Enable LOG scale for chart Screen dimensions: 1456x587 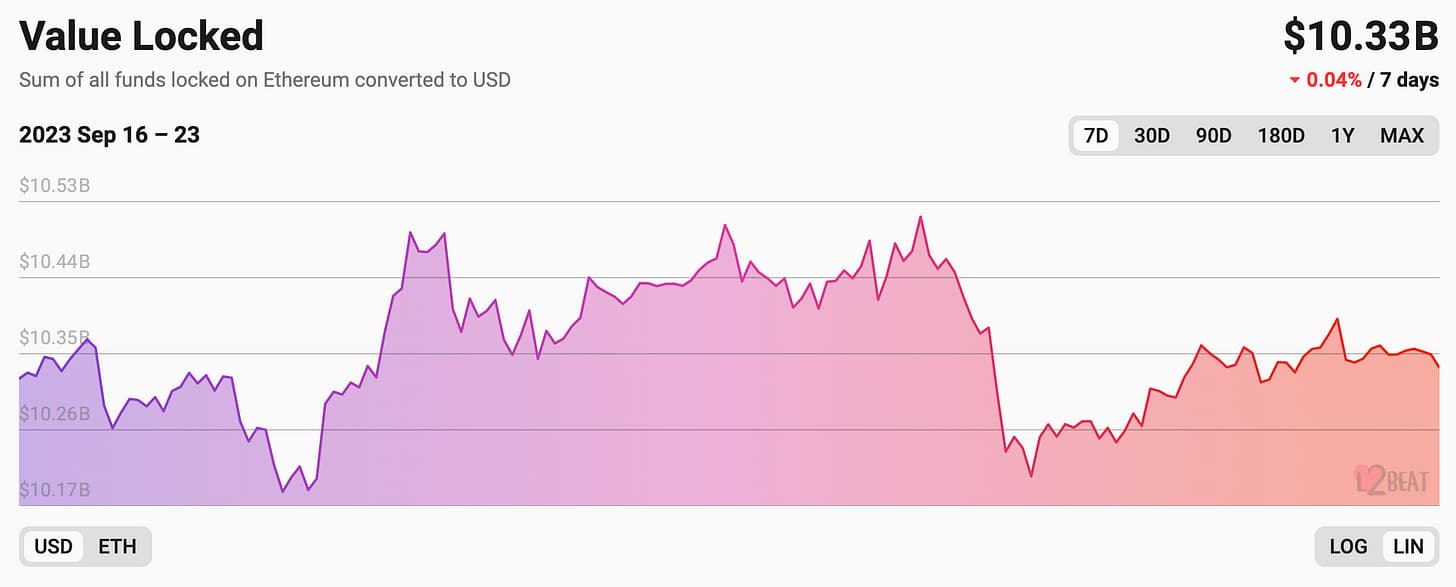tap(1348, 547)
